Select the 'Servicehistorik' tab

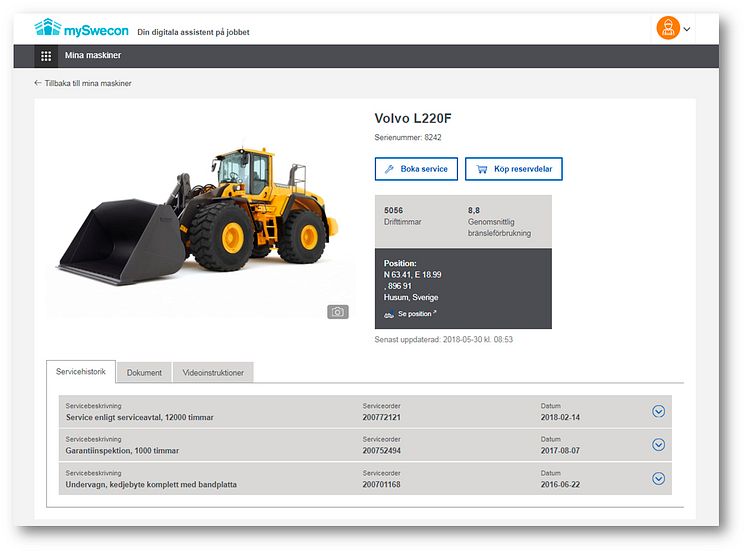coord(81,372)
